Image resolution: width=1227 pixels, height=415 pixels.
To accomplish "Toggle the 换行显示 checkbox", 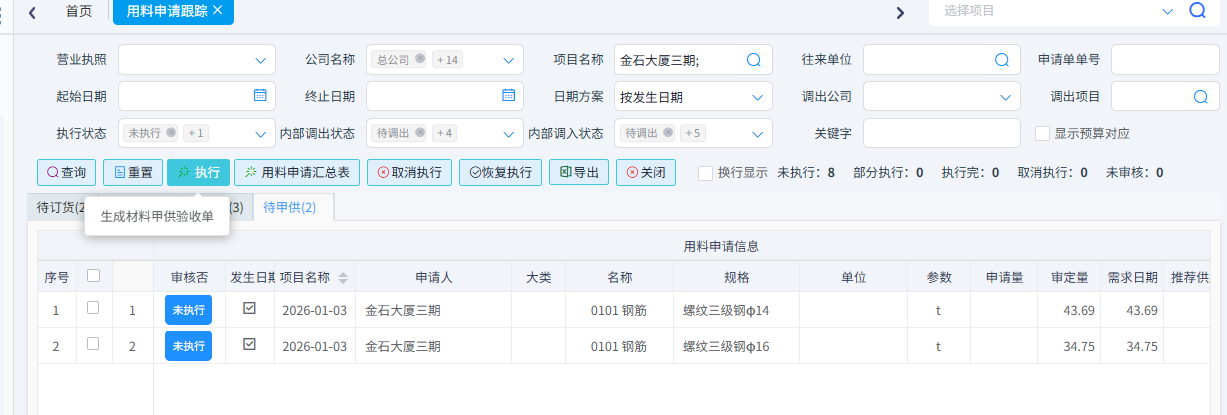I will coord(706,172).
